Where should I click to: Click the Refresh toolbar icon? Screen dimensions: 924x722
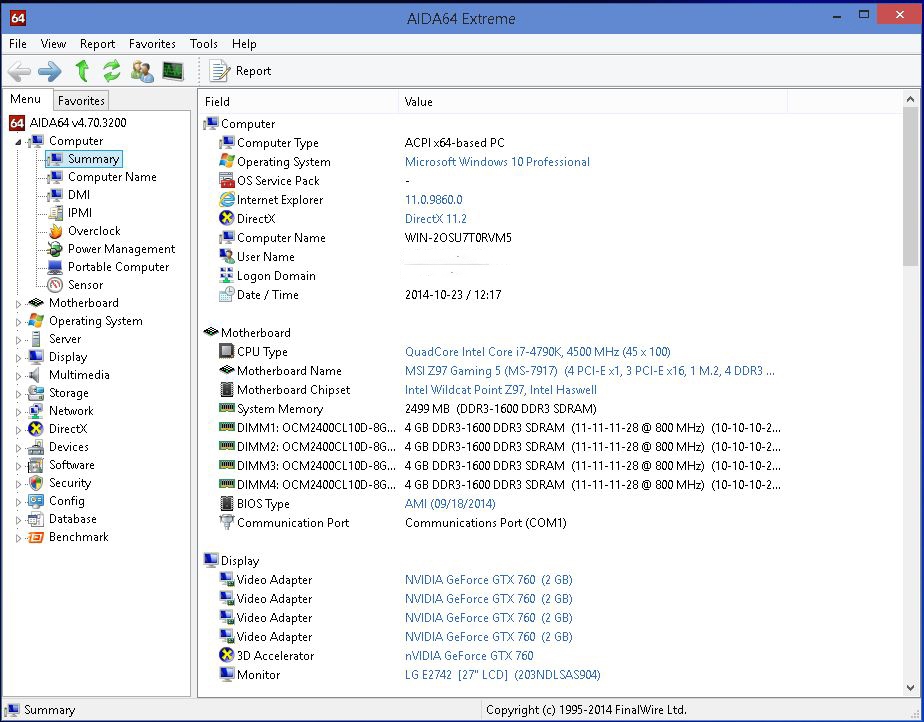[x=112, y=71]
